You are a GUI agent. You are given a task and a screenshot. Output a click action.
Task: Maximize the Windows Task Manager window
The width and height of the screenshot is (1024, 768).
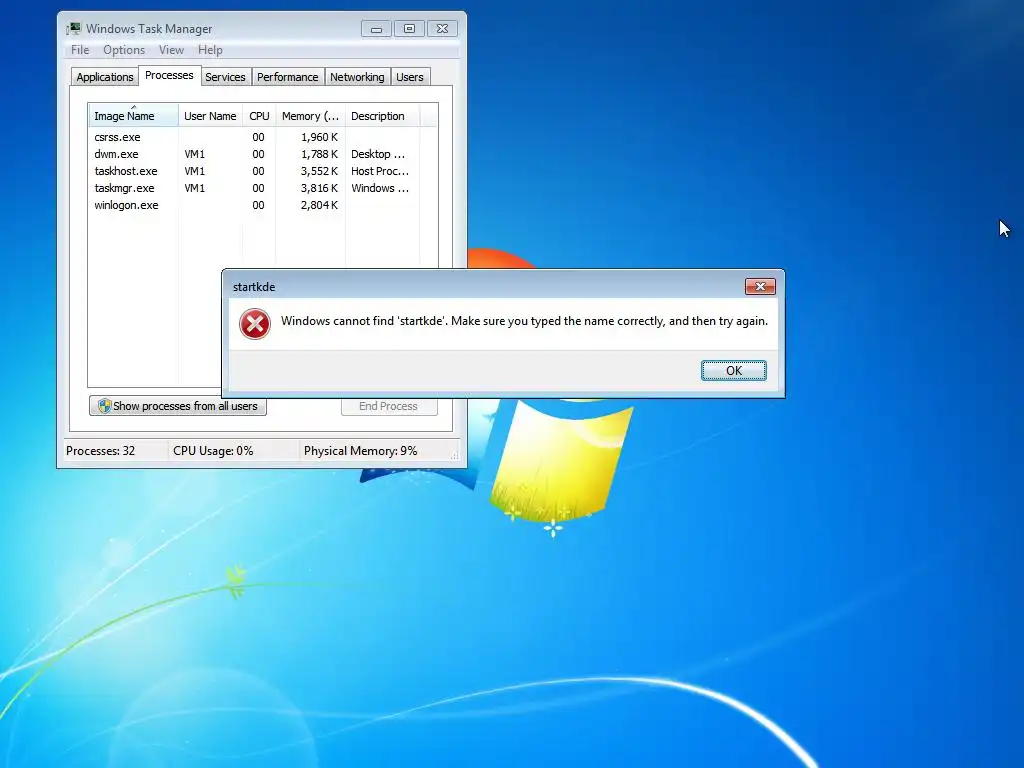point(409,29)
